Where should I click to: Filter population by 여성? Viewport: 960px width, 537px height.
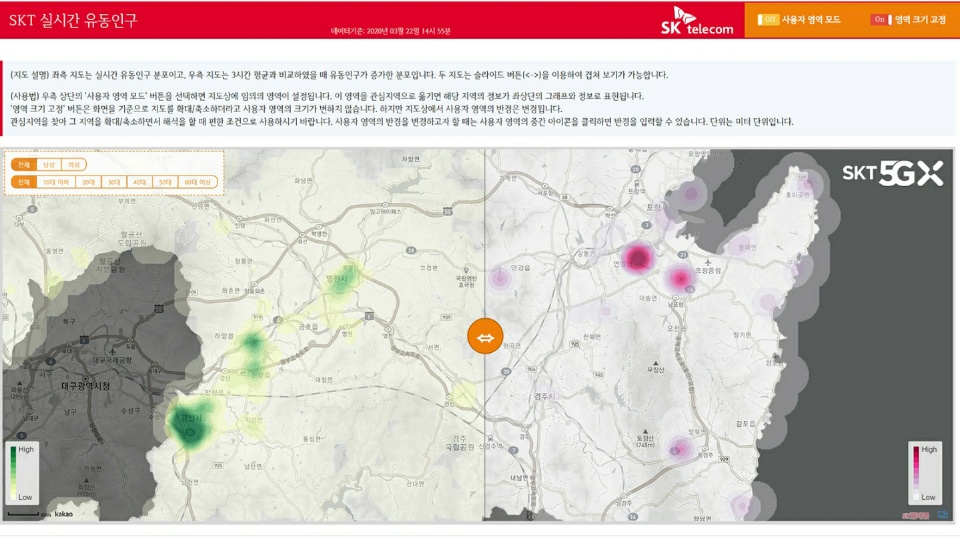[74, 164]
